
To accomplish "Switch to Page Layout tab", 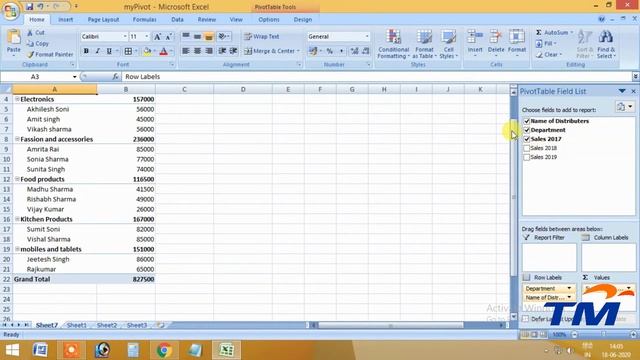I will click(103, 20).
